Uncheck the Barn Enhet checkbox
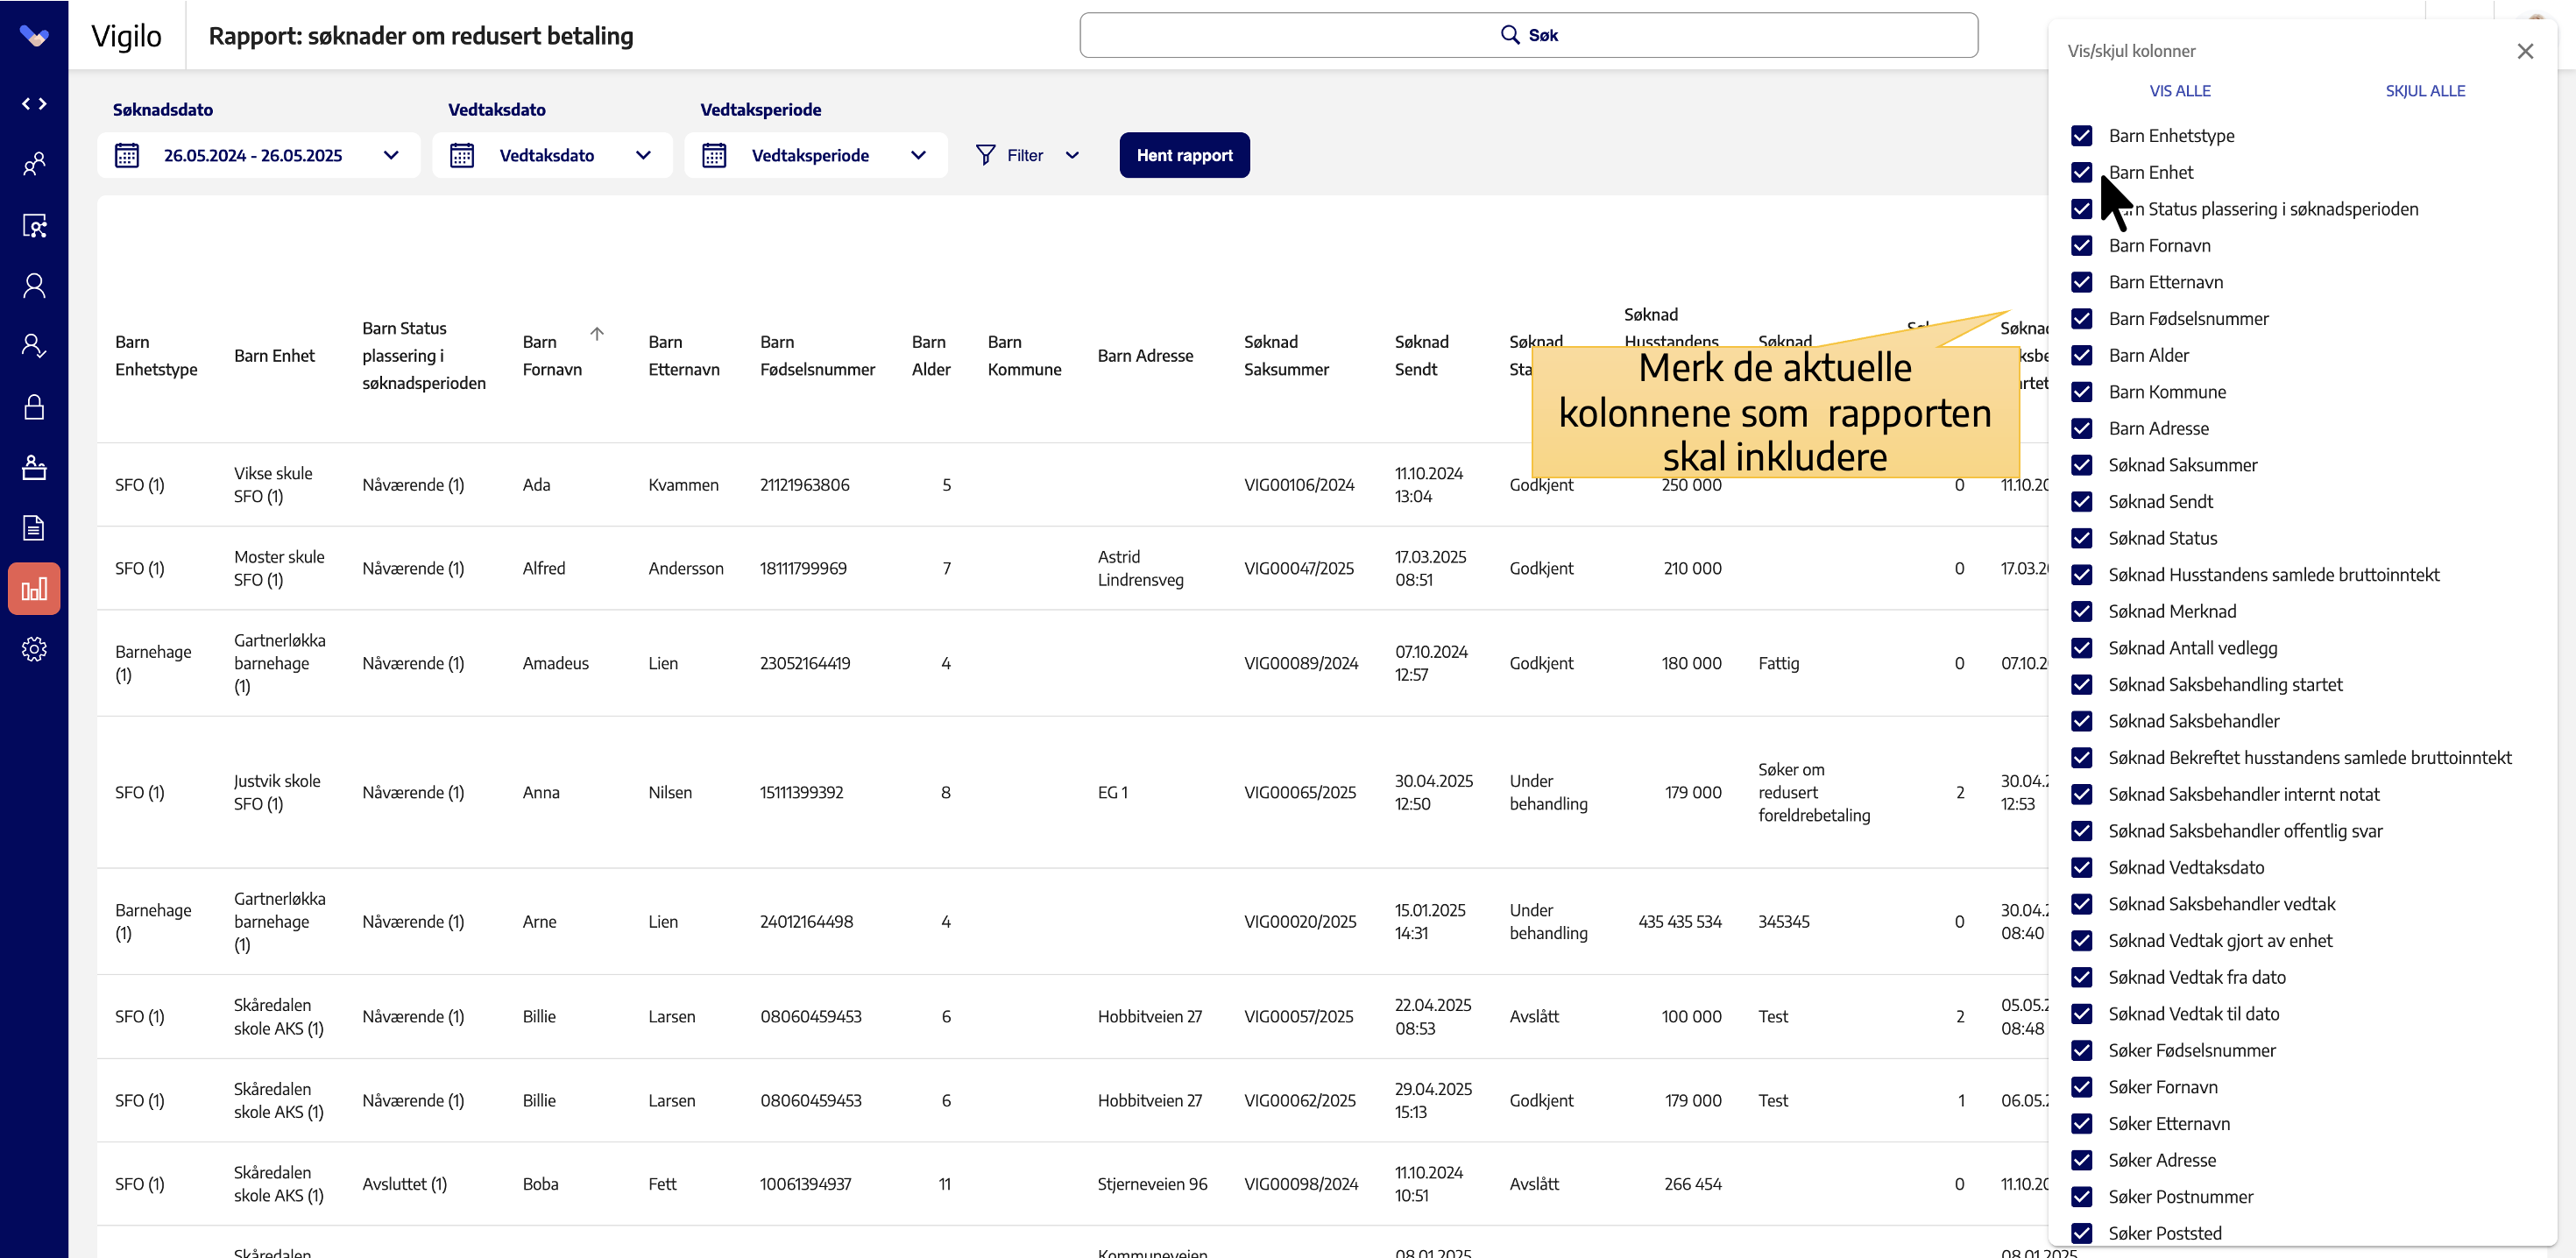2576x1258 pixels. point(2082,173)
